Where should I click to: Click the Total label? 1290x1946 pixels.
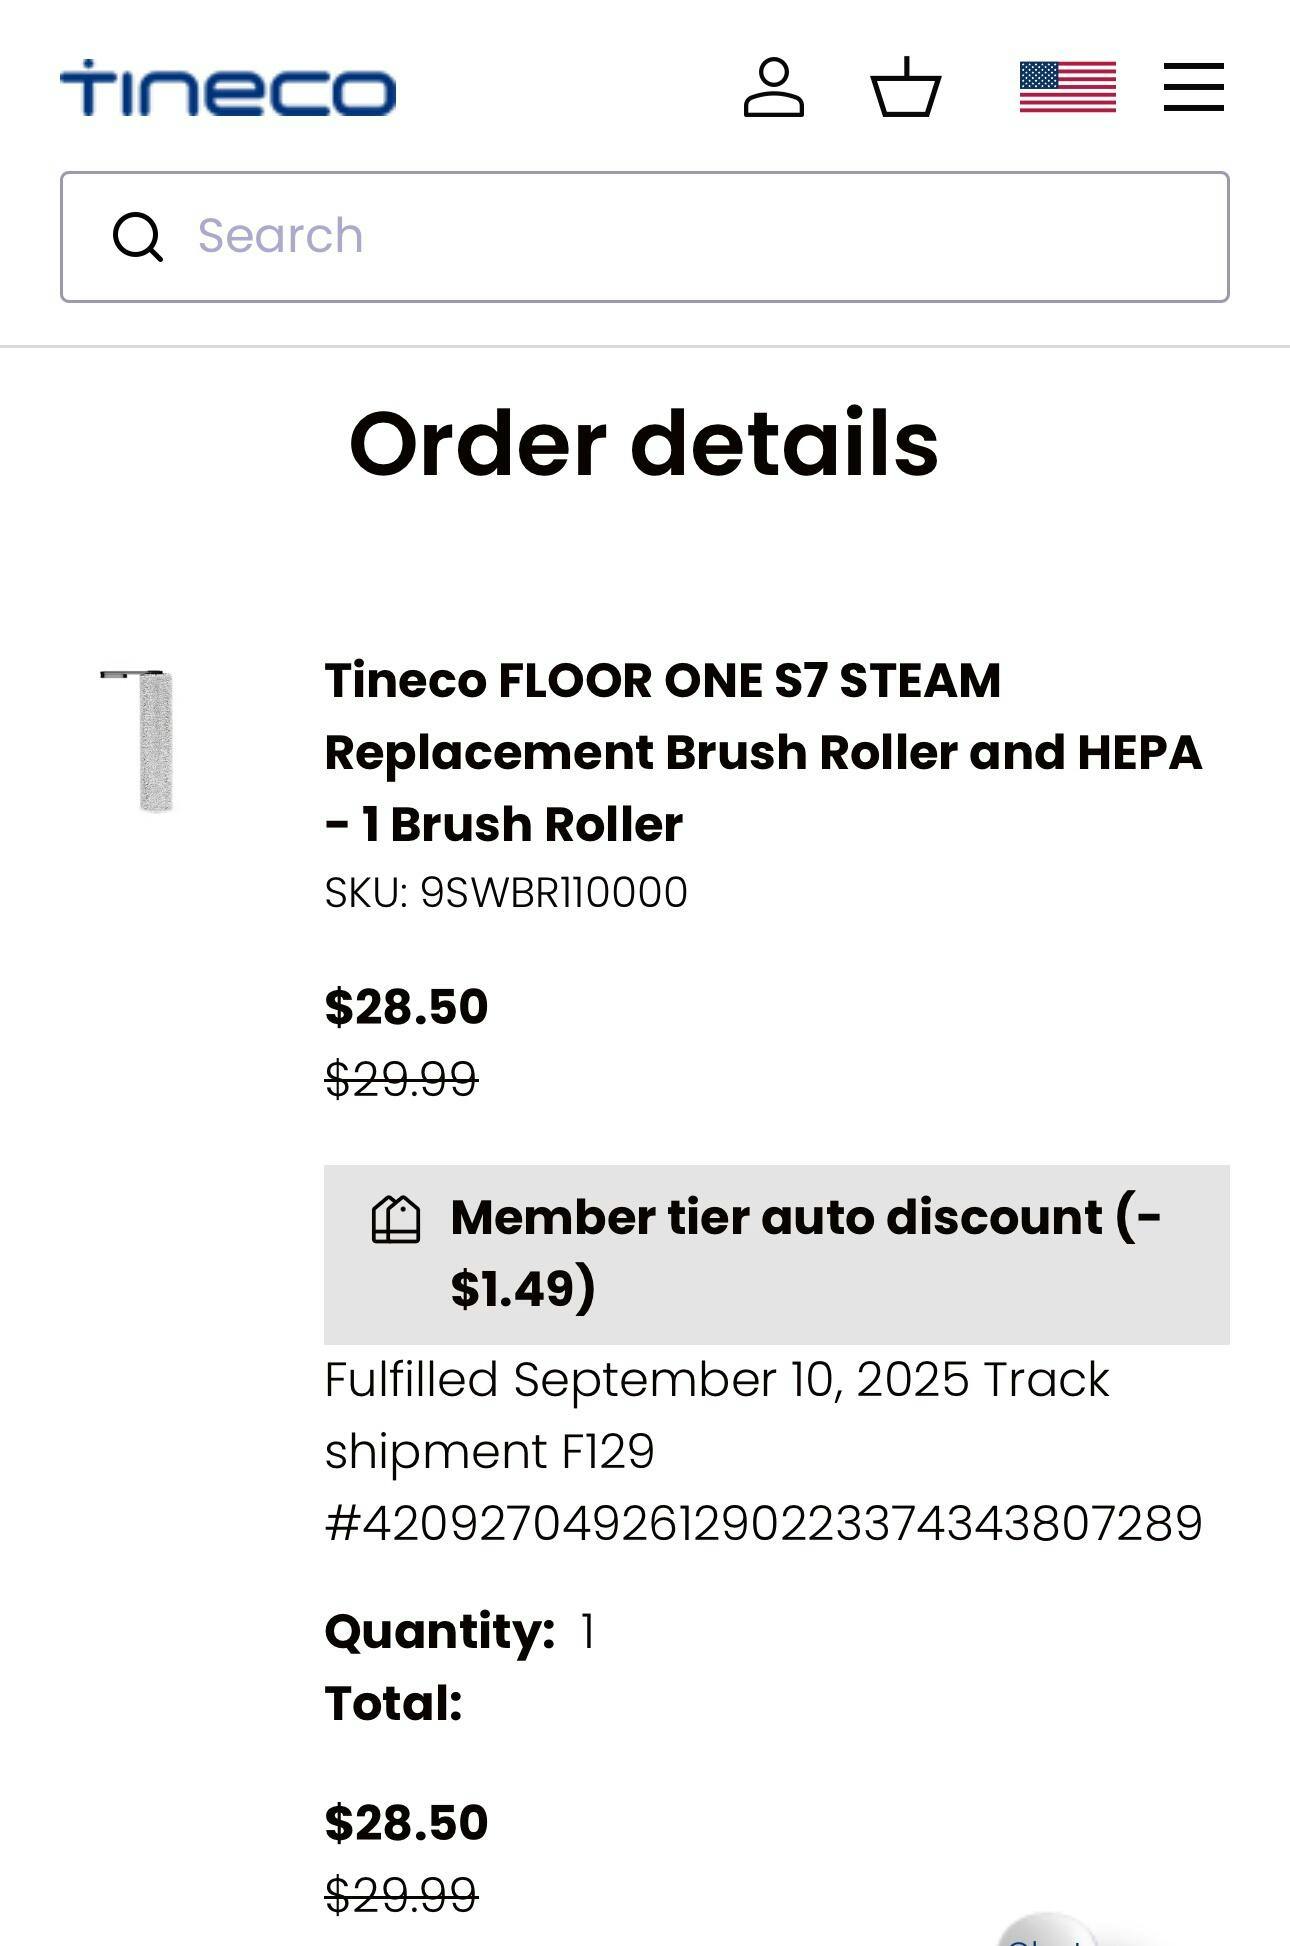393,1704
